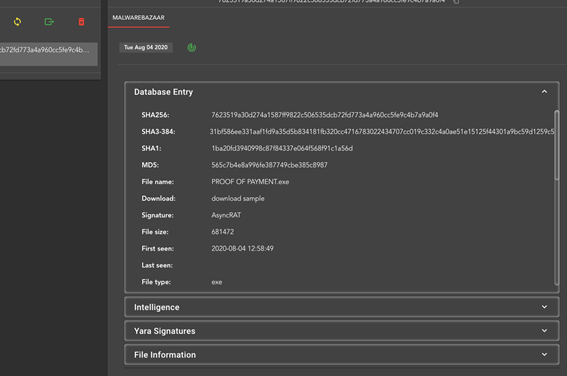567x376 pixels.
Task: Click the green export icon
Action: click(x=49, y=22)
